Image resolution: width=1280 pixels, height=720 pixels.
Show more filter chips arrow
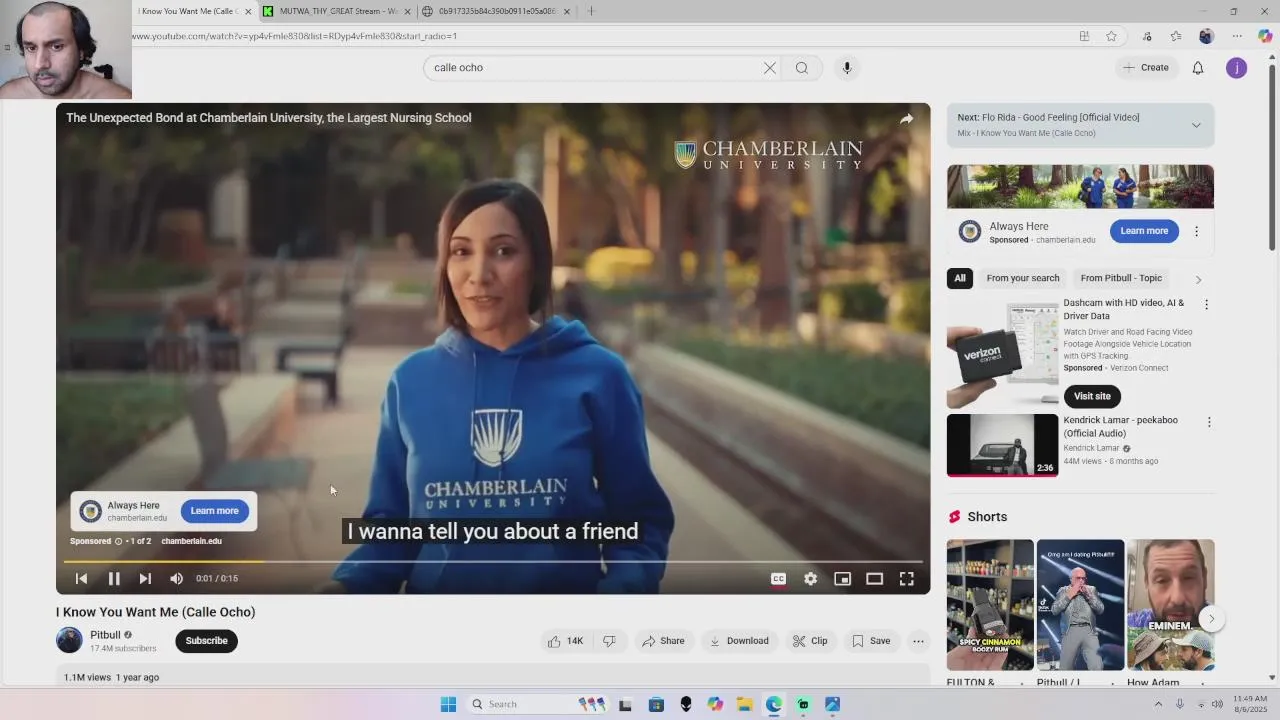(x=1198, y=279)
